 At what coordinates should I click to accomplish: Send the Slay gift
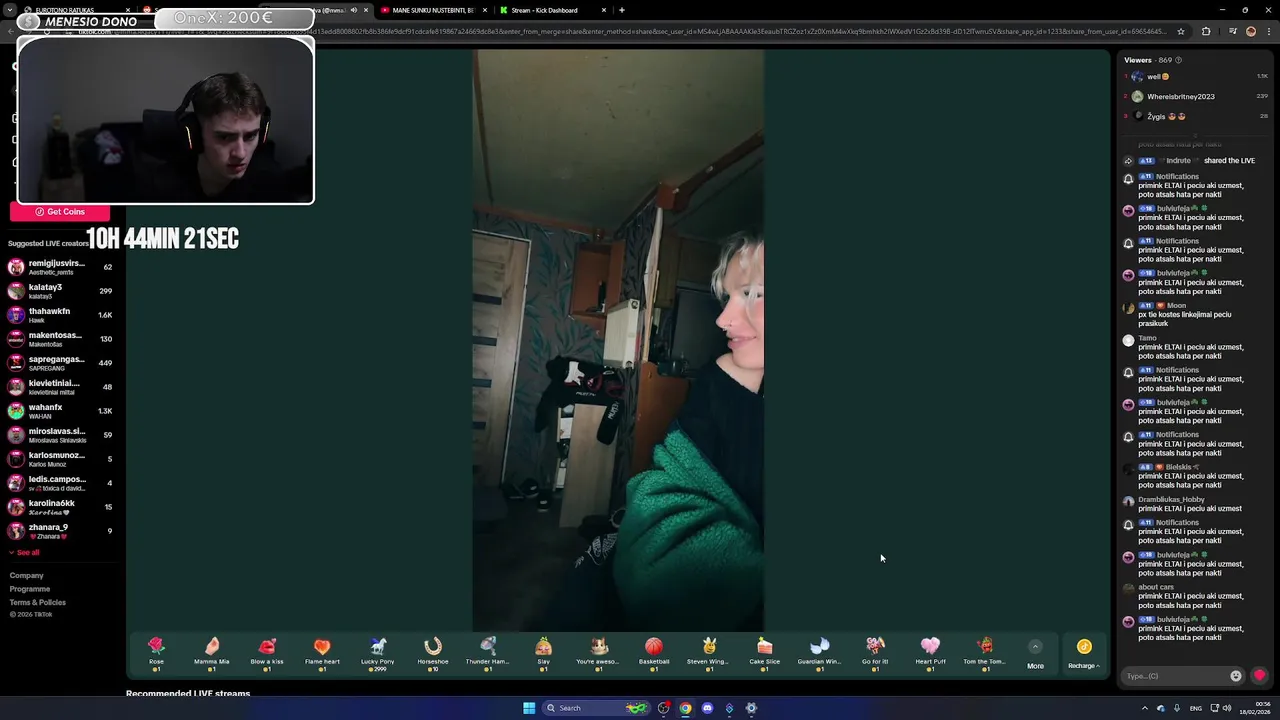click(x=543, y=654)
